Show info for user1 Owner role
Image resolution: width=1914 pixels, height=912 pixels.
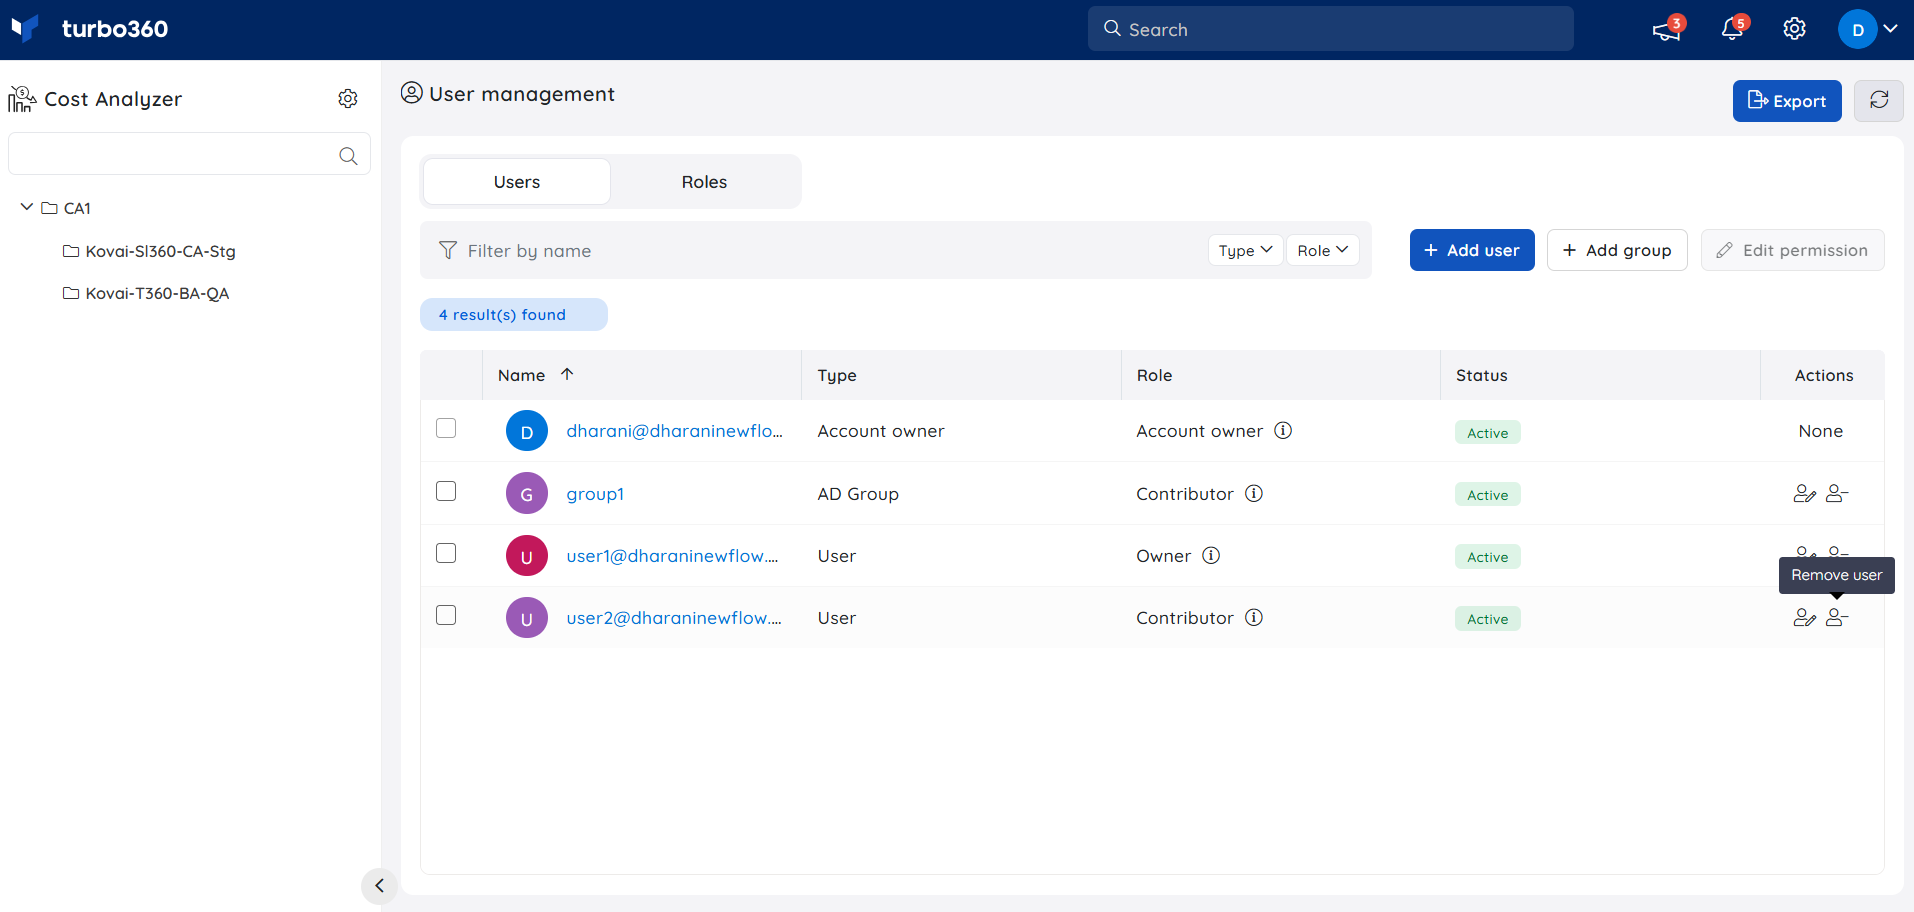[x=1211, y=555]
